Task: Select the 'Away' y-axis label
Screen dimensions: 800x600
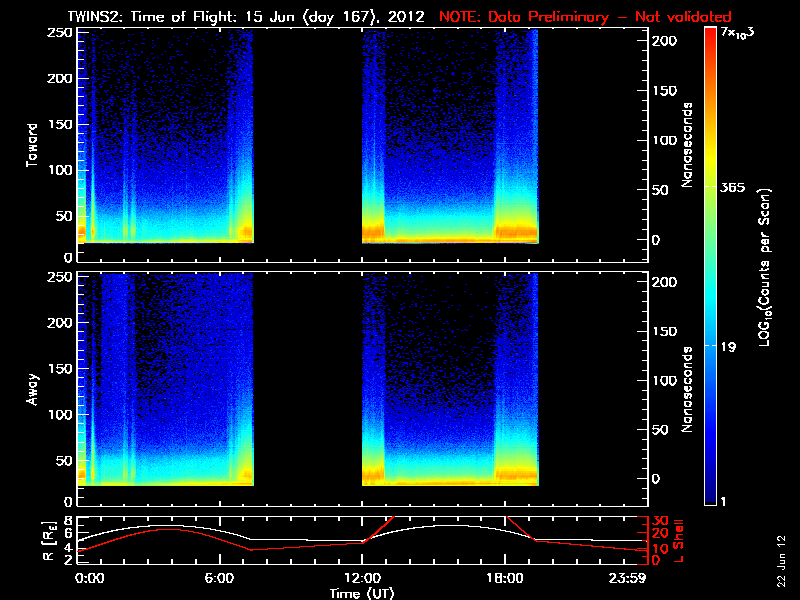Action: pos(33,385)
